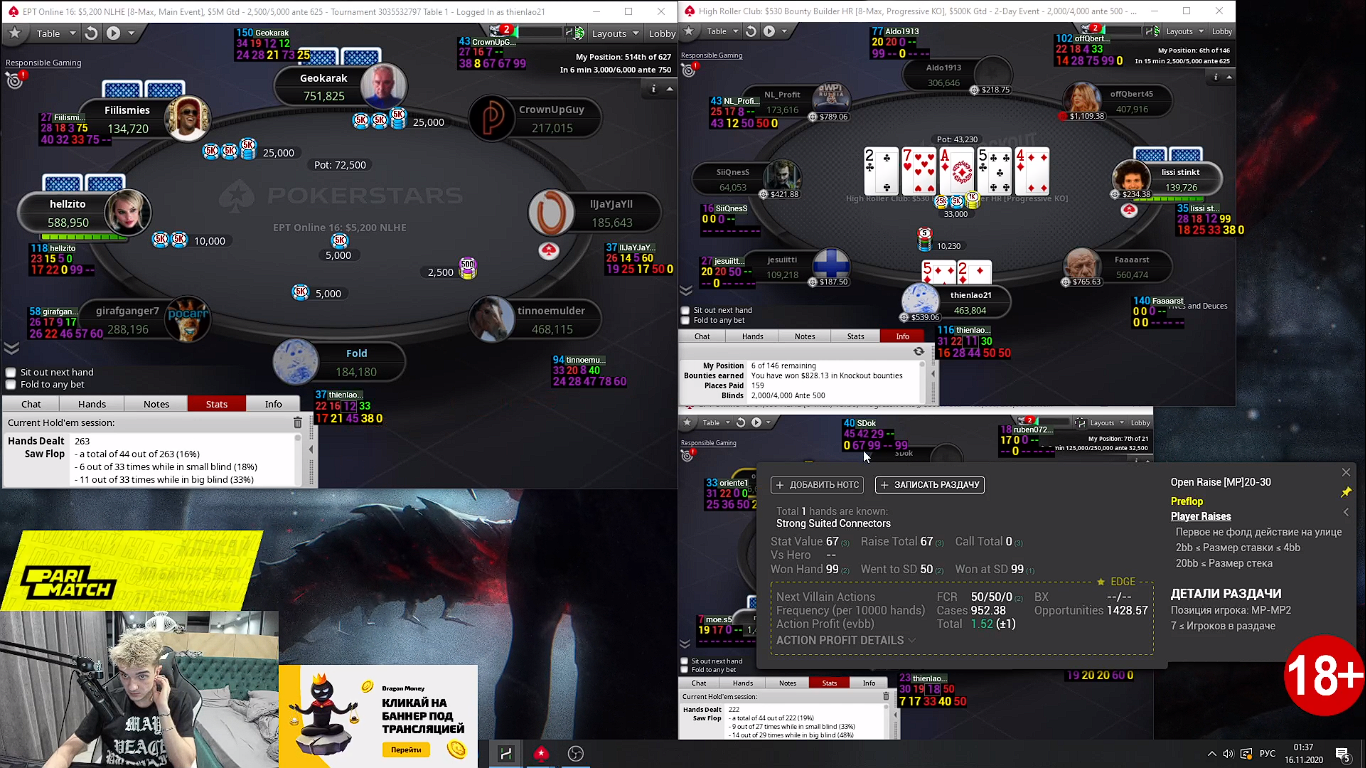The width and height of the screenshot is (1366, 768).
Task: Clear session stats with trash icon in EPT panel
Action: tap(297, 423)
